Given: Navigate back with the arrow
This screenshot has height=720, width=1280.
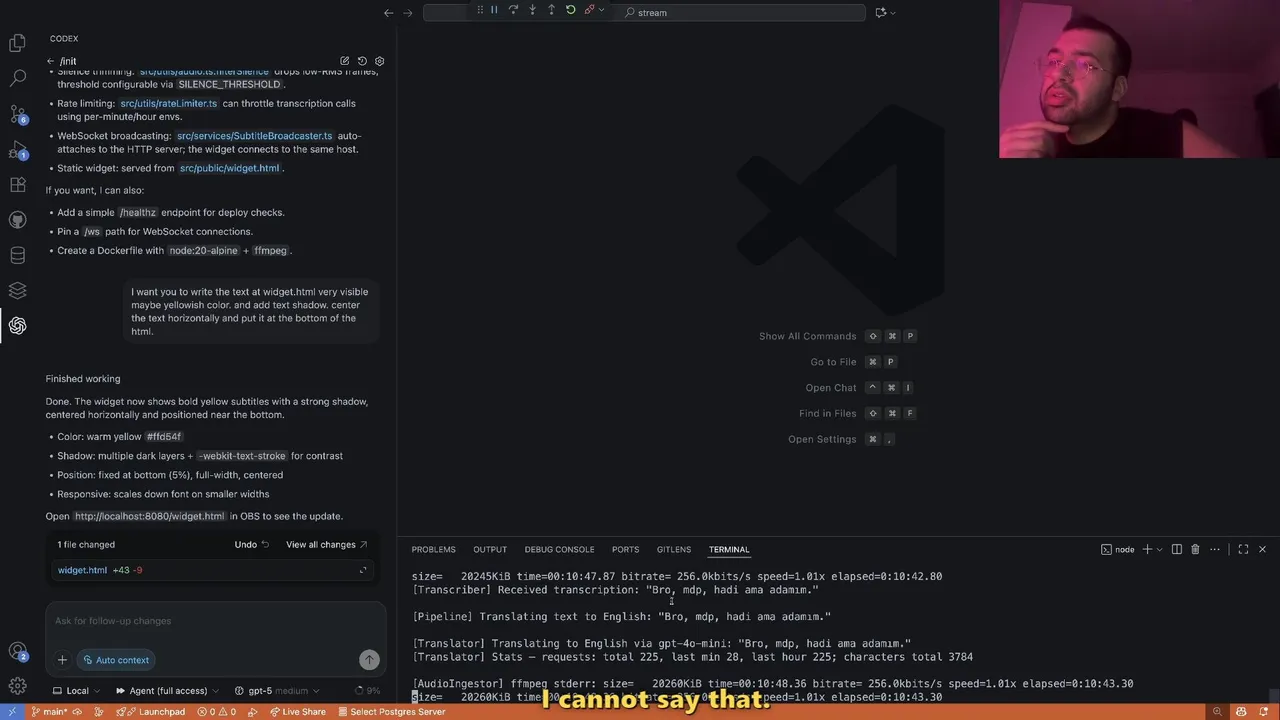Looking at the screenshot, I should [388, 12].
